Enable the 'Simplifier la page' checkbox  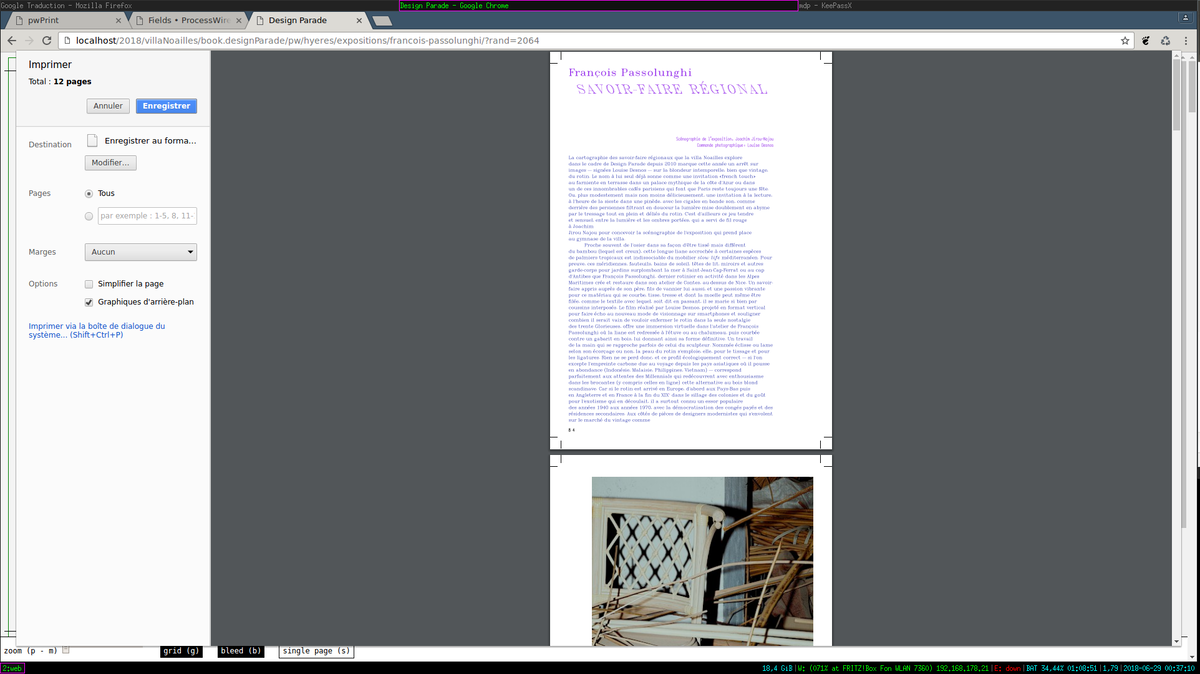[x=89, y=284]
